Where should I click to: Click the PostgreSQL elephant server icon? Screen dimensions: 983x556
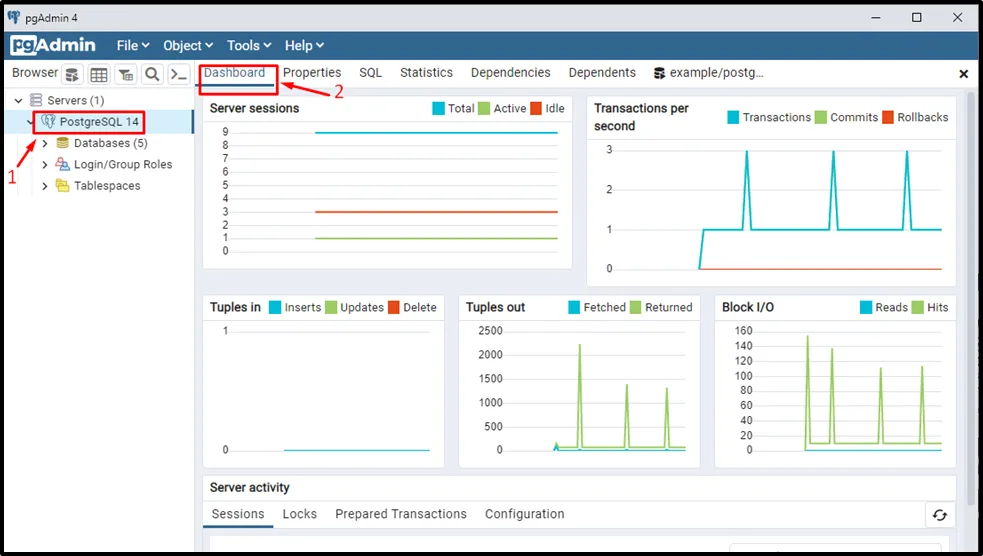48,122
